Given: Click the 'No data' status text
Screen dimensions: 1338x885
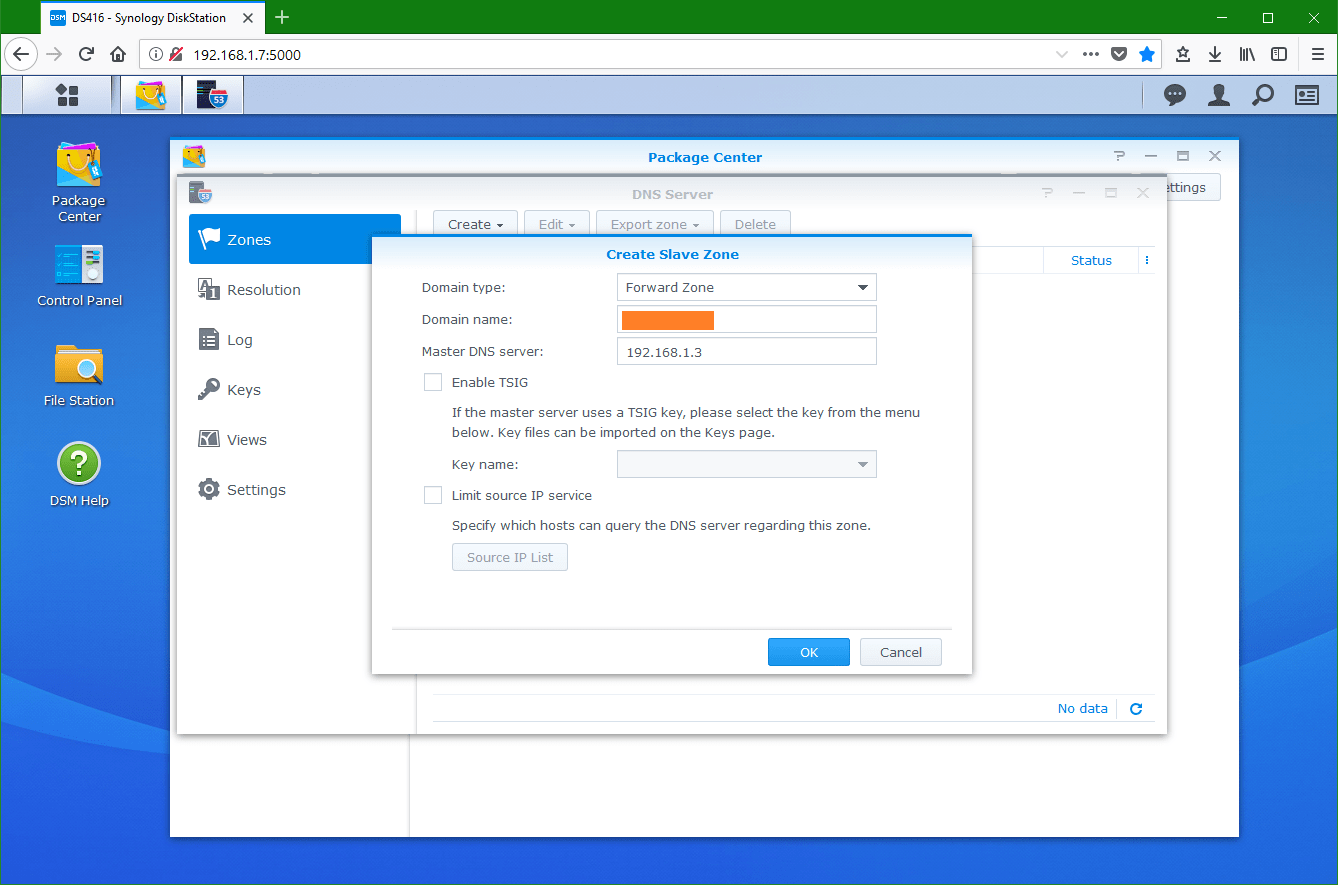Looking at the screenshot, I should click(x=1083, y=708).
